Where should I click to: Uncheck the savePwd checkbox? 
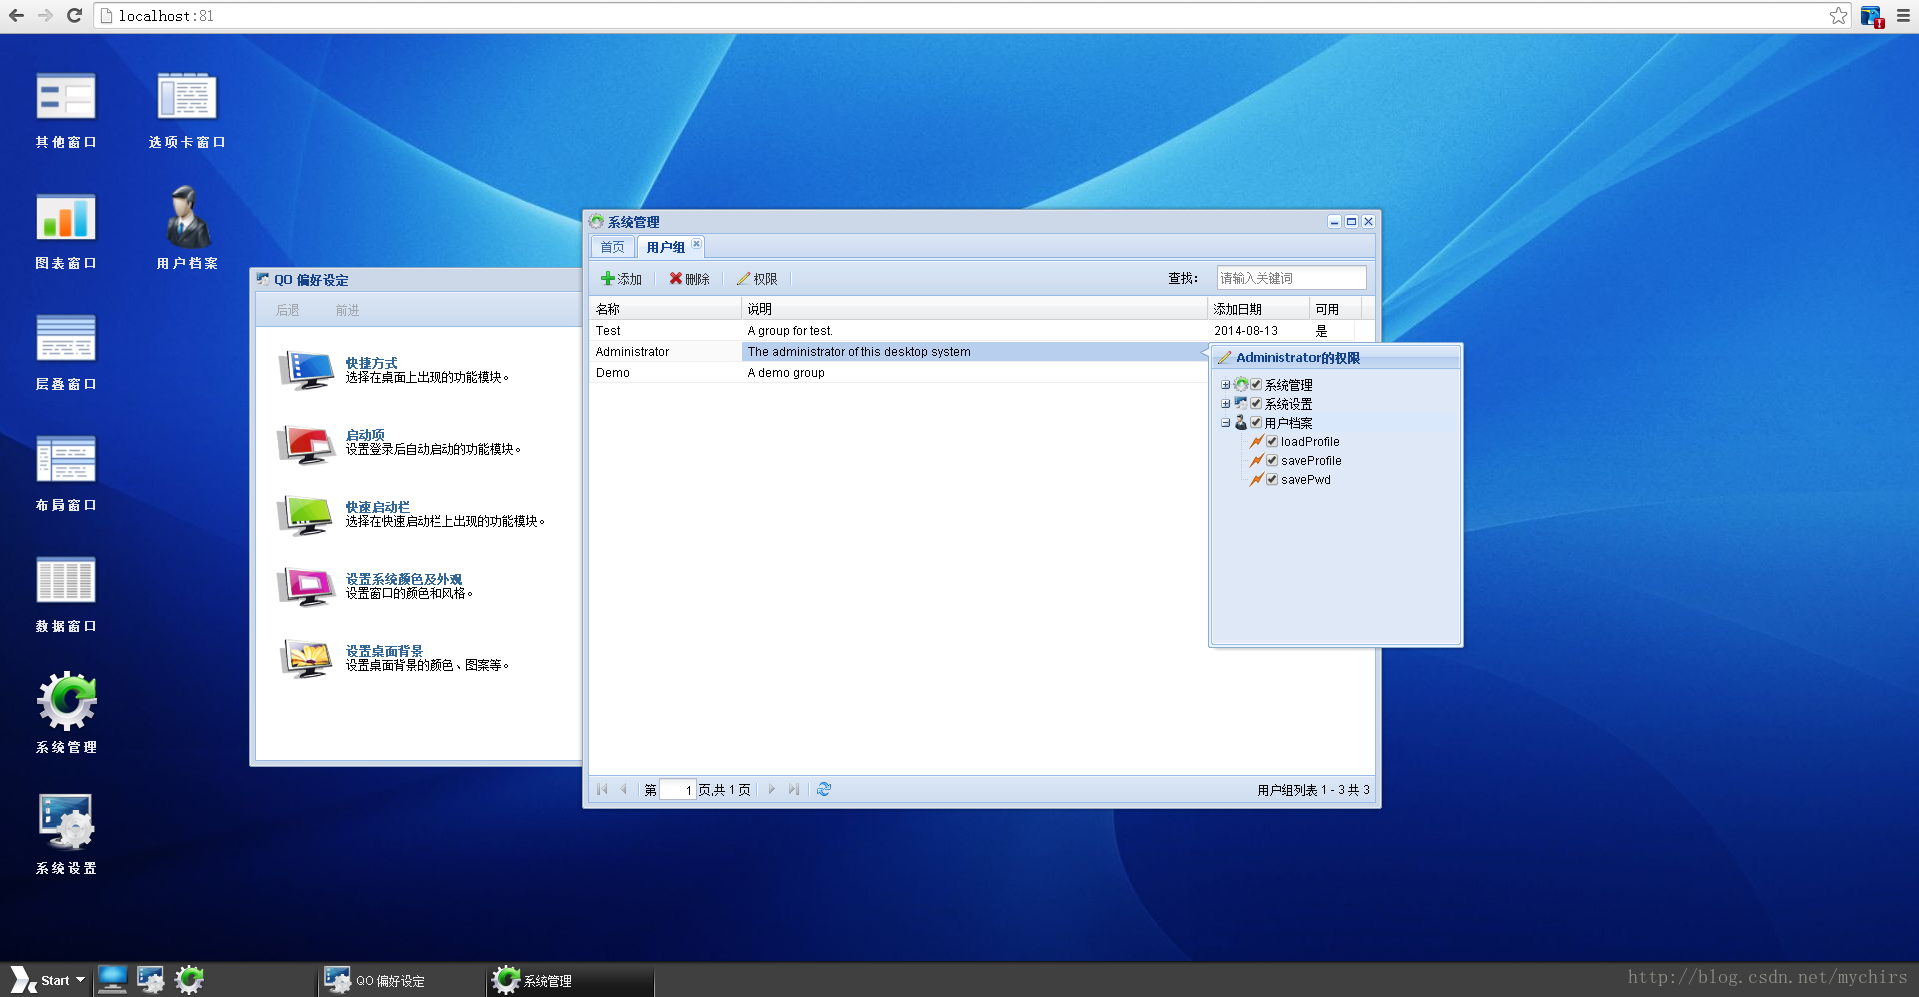1272,479
